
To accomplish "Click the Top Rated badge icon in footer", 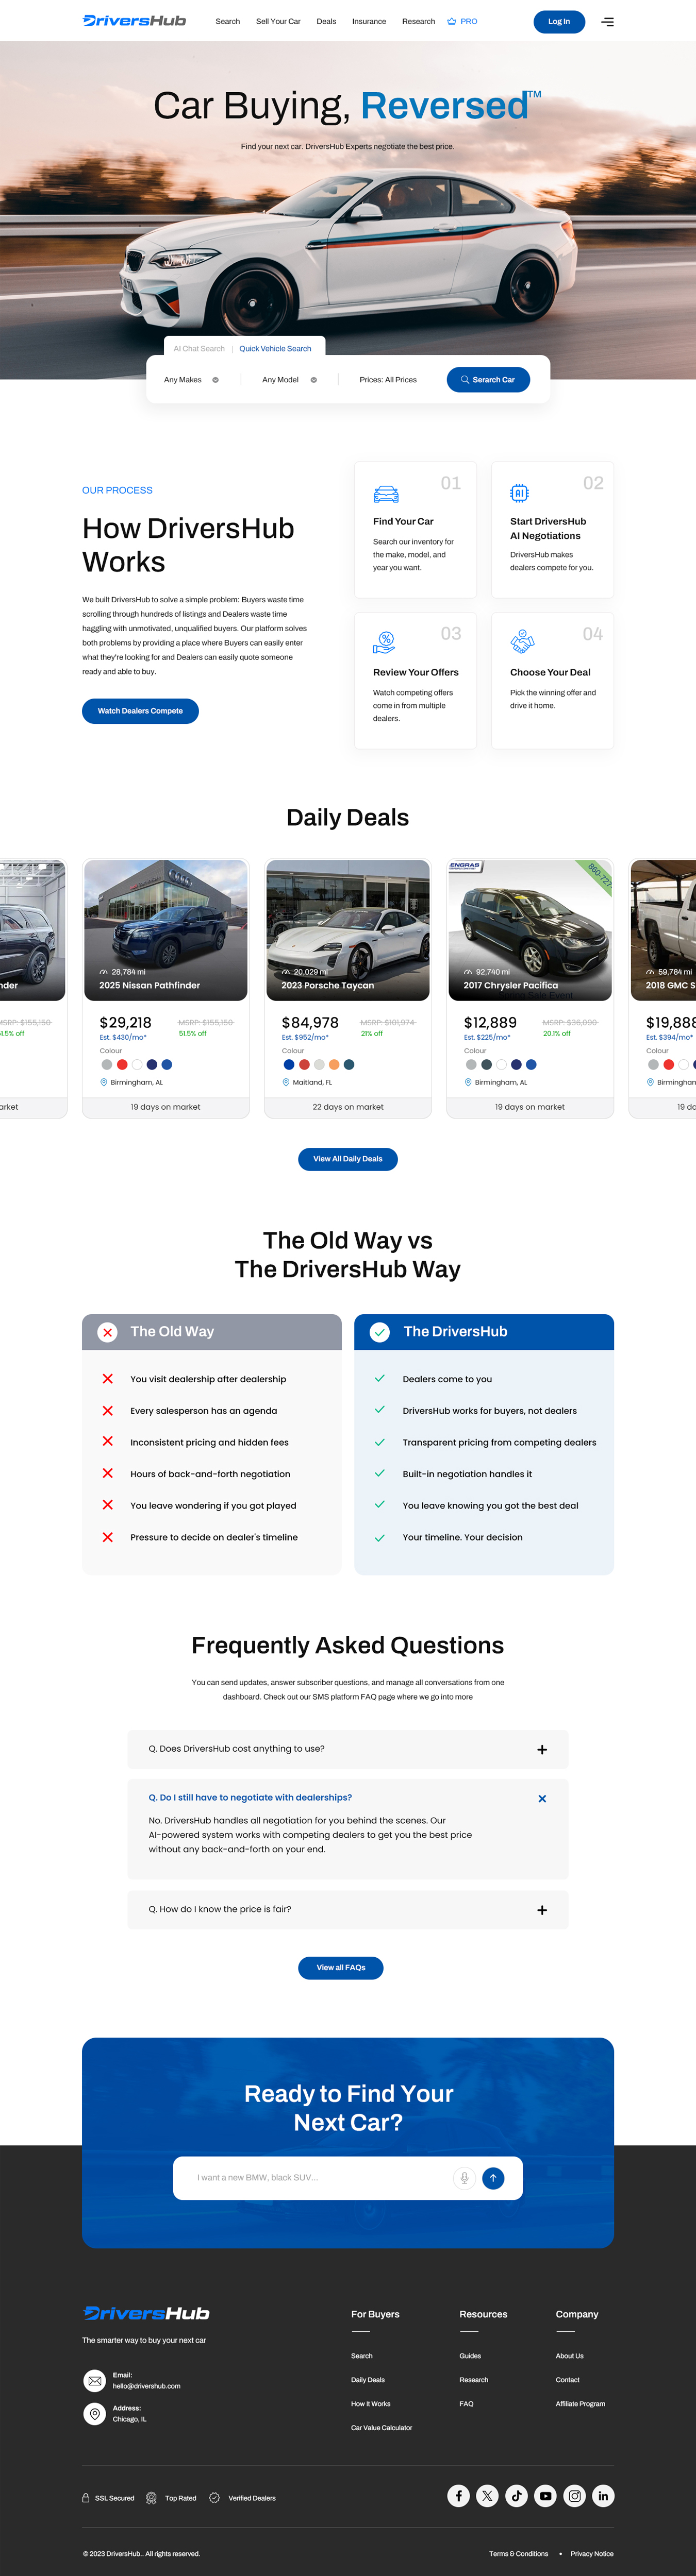I will 151,2497.
